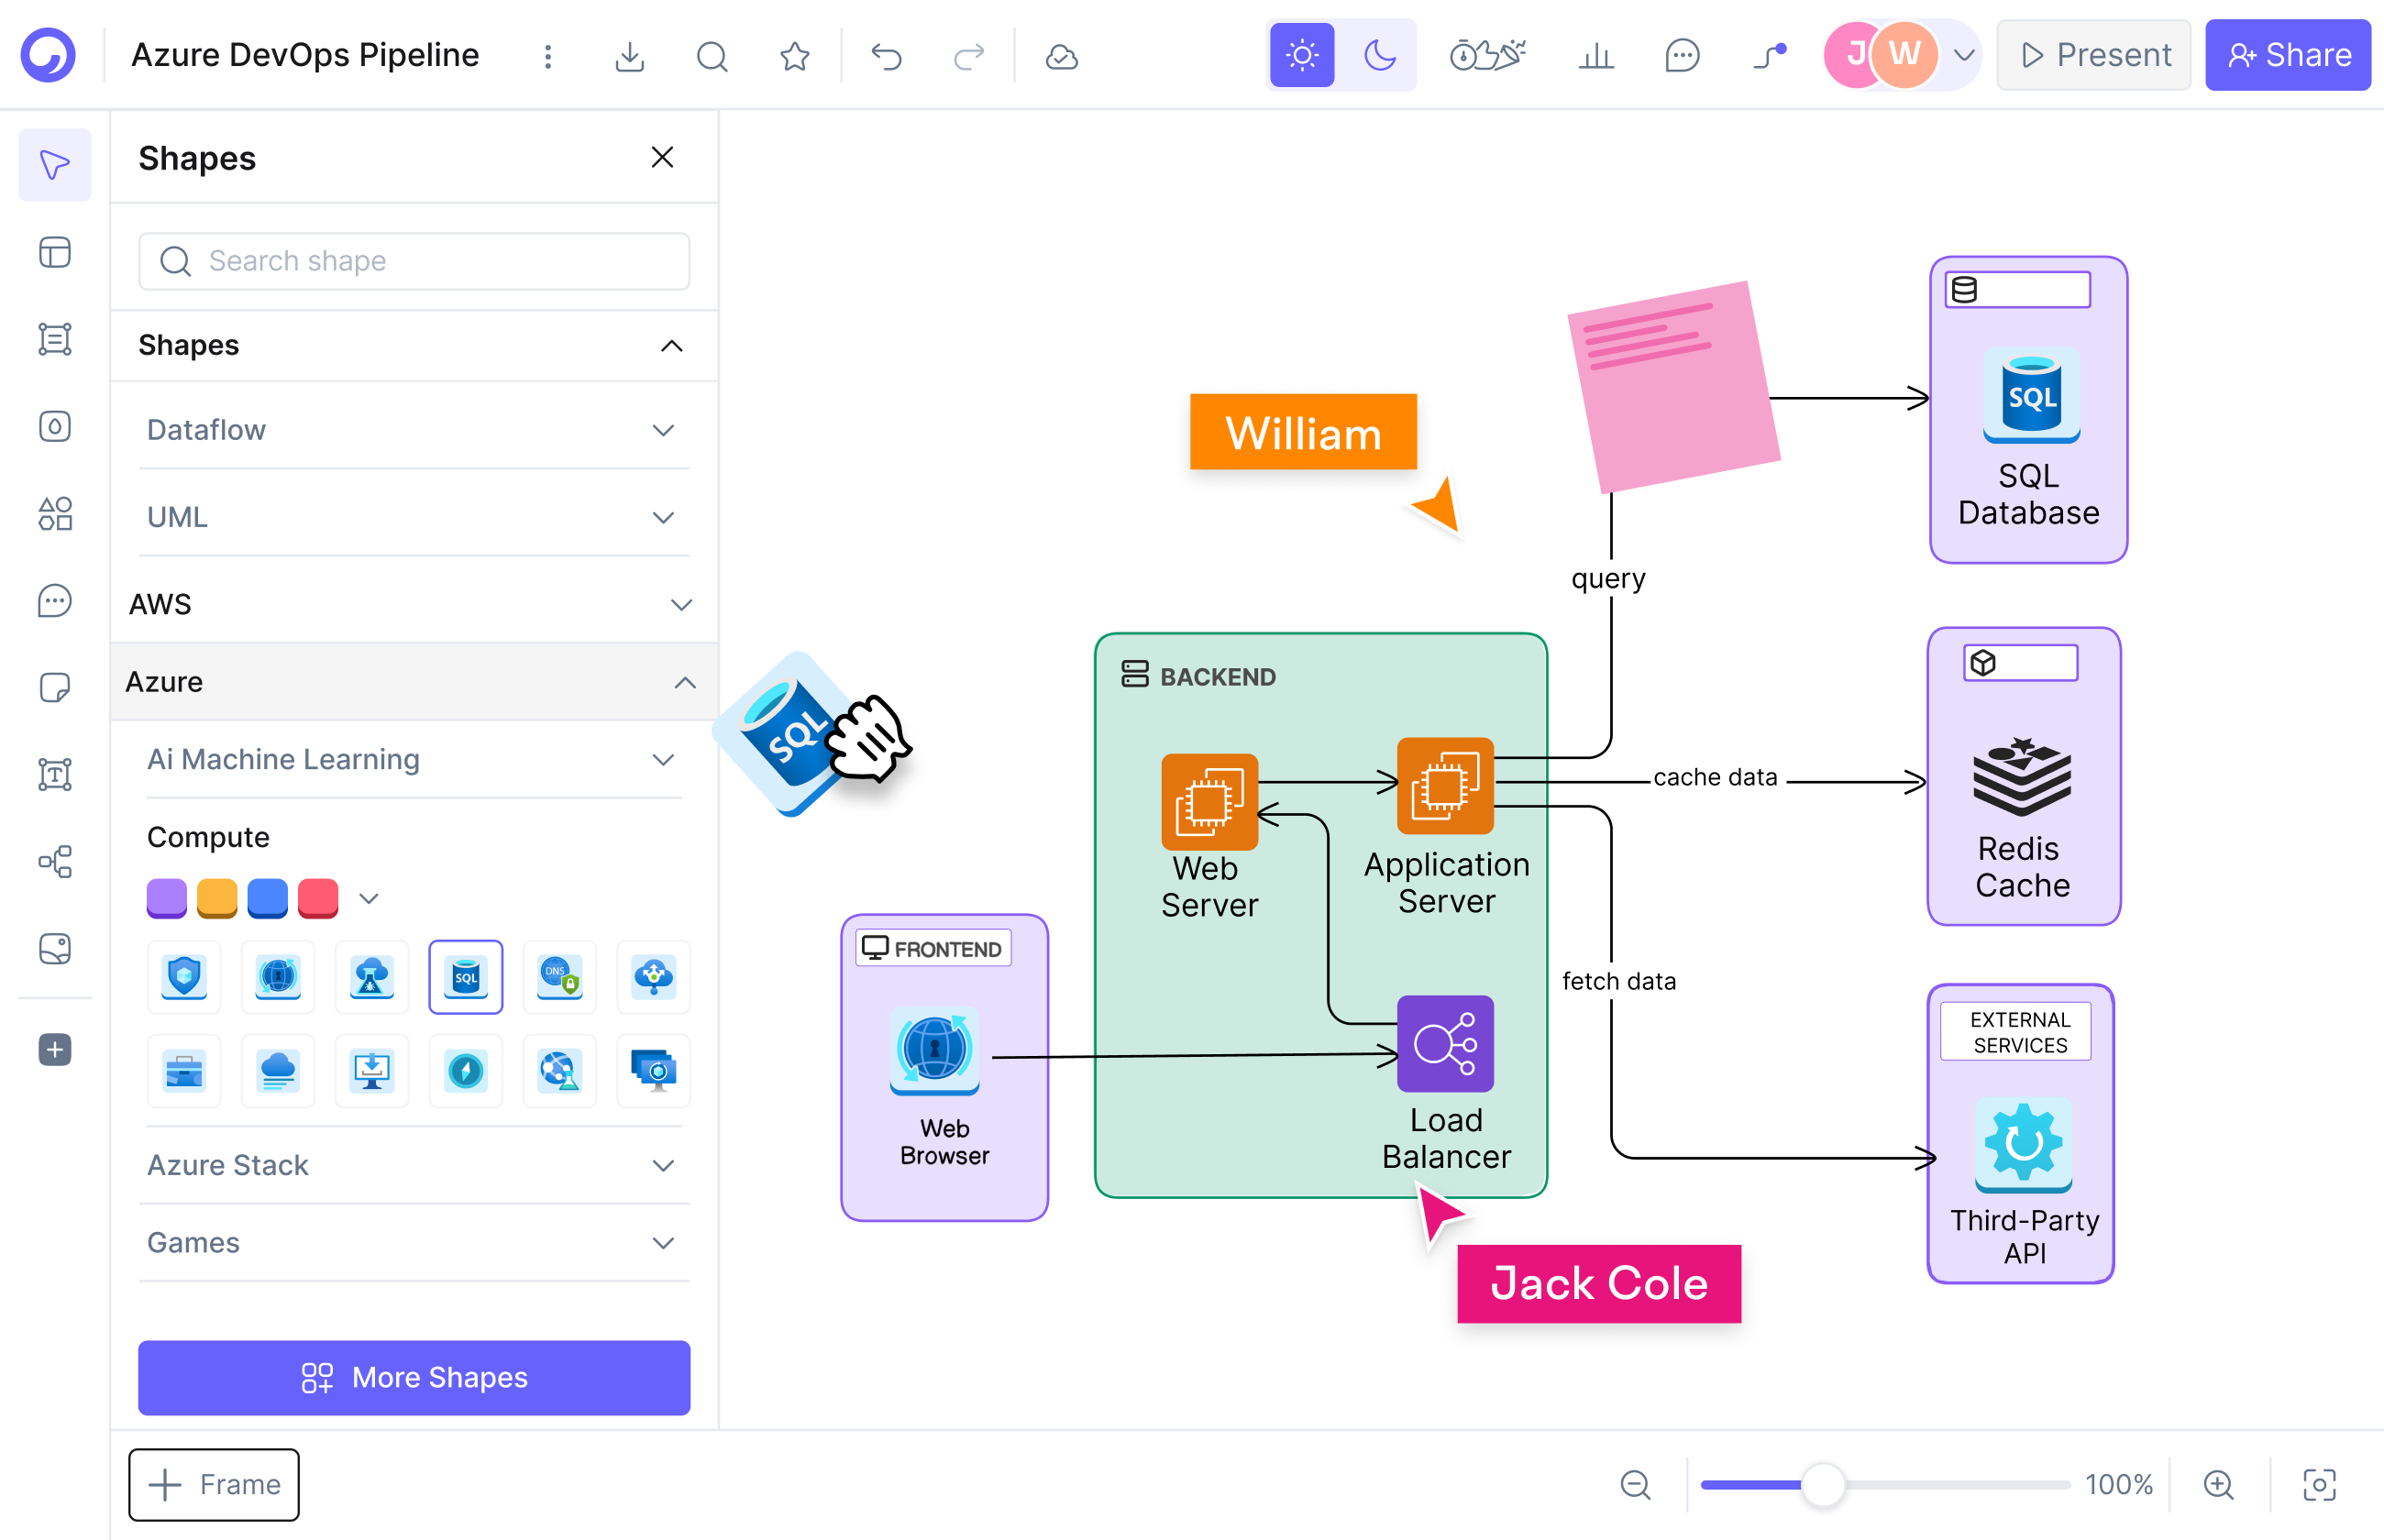
Task: Pick the red color swatch
Action: [318, 898]
